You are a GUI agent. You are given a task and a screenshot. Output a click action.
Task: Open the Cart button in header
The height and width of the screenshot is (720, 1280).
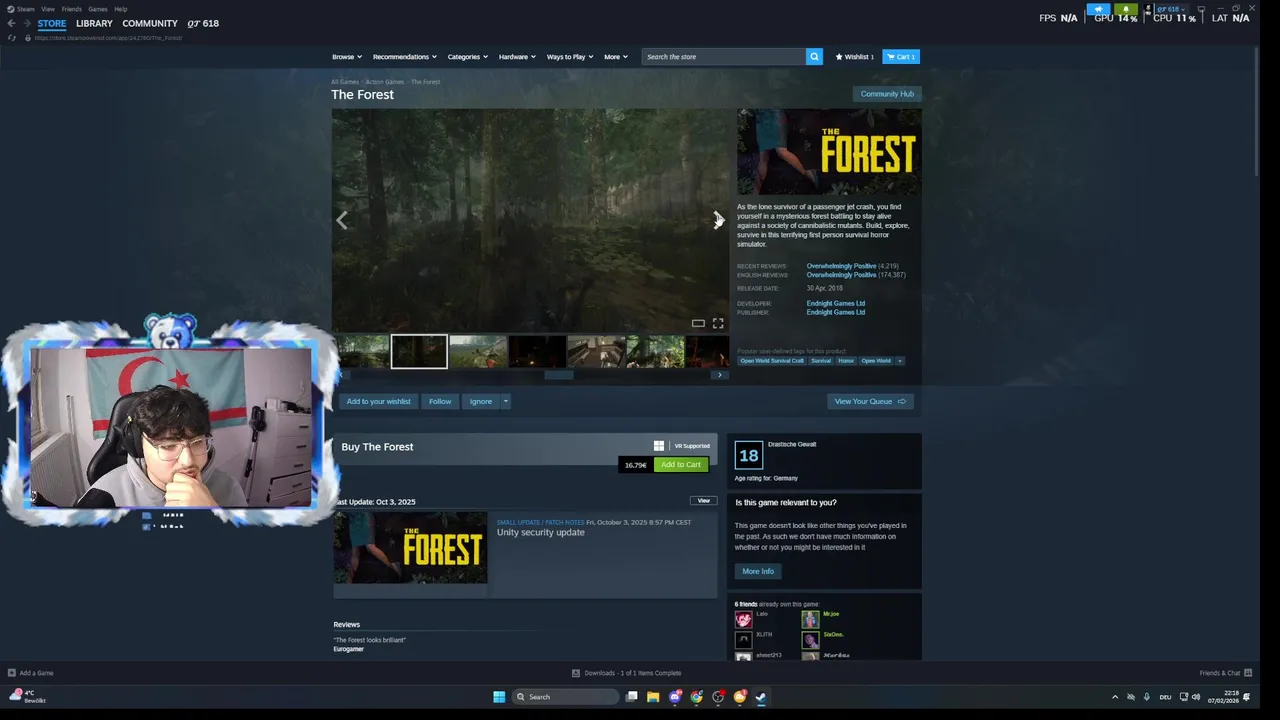click(901, 57)
